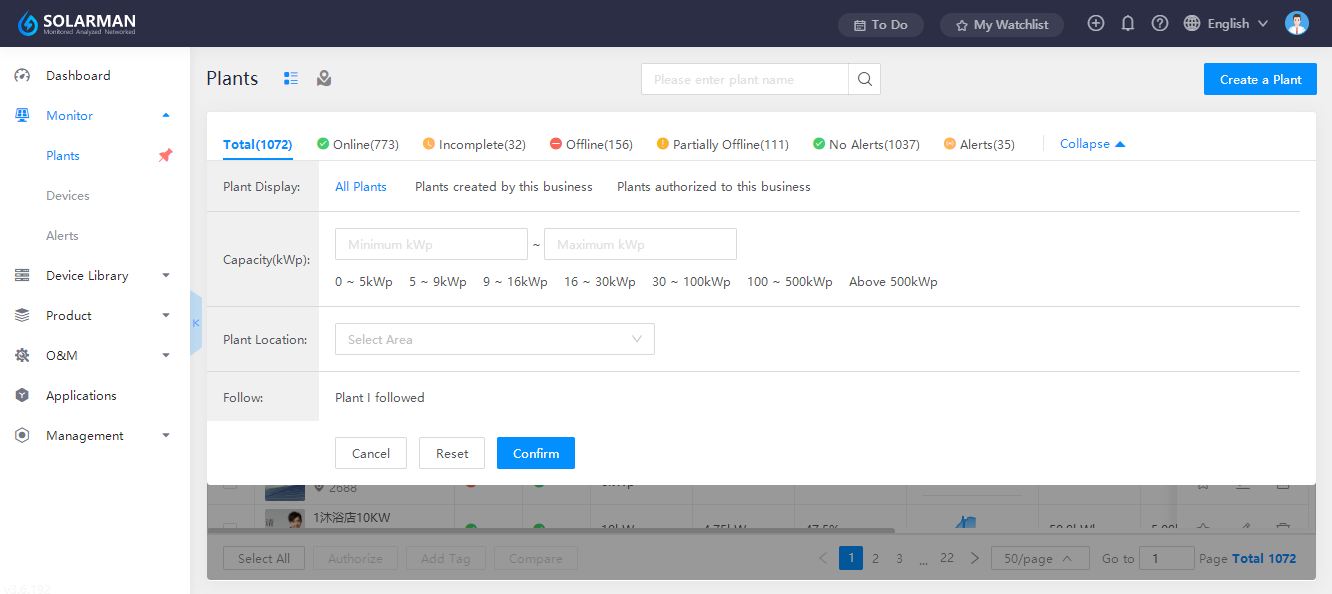The height and width of the screenshot is (594, 1332).
Task: Select Above 500kWp capacity range
Action: 893,282
